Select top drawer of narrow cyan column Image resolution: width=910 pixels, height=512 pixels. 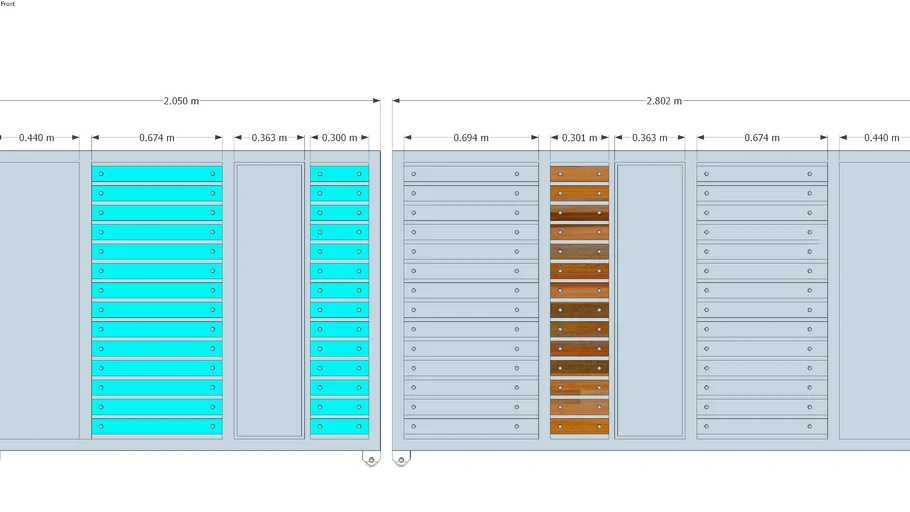tap(339, 174)
